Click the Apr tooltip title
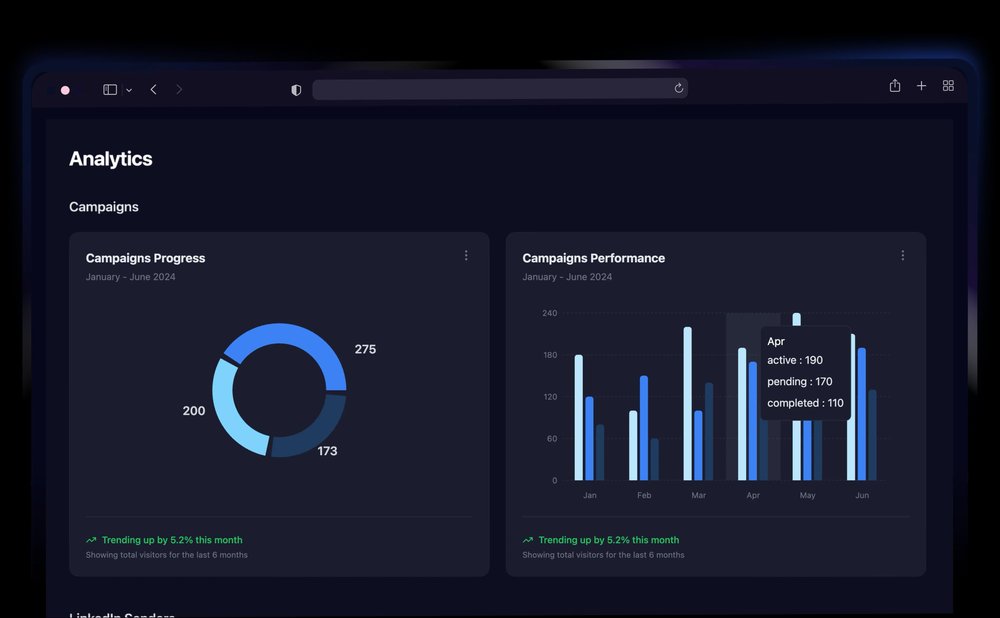This screenshot has width=1000, height=618. tap(776, 341)
